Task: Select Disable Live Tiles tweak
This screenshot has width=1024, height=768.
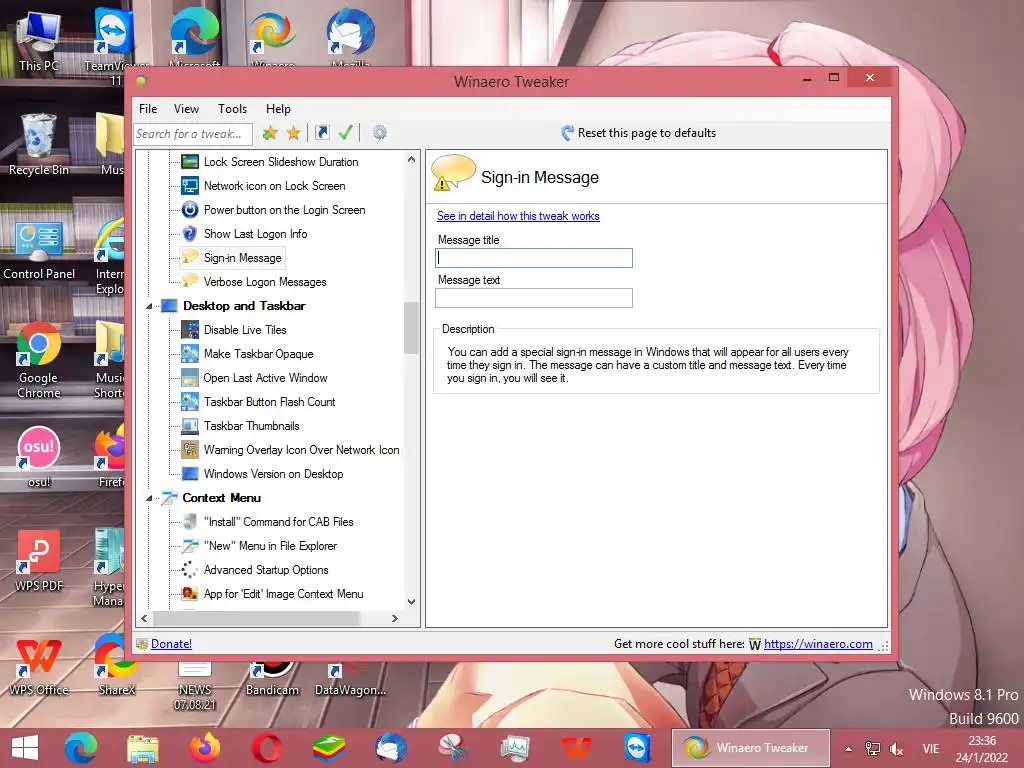Action: (245, 330)
